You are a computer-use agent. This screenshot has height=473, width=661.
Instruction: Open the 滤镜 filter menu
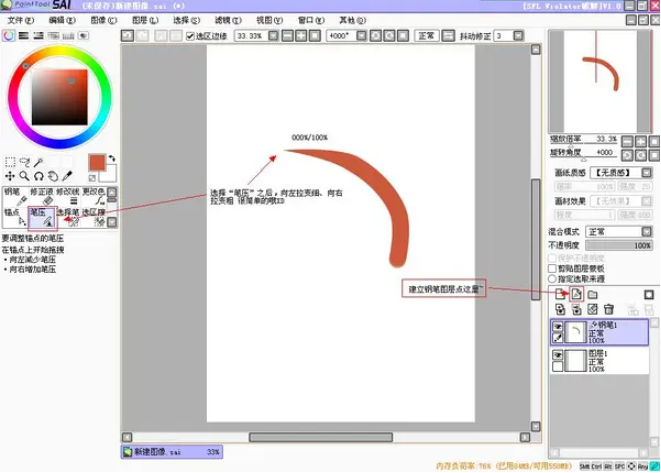pos(228,20)
